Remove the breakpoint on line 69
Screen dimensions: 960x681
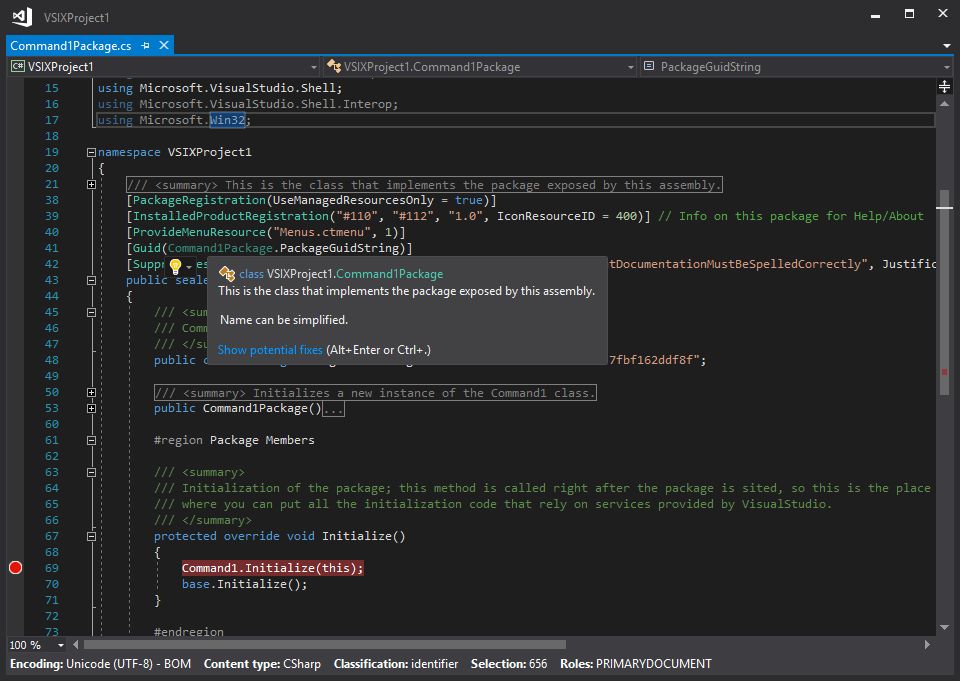(x=16, y=568)
